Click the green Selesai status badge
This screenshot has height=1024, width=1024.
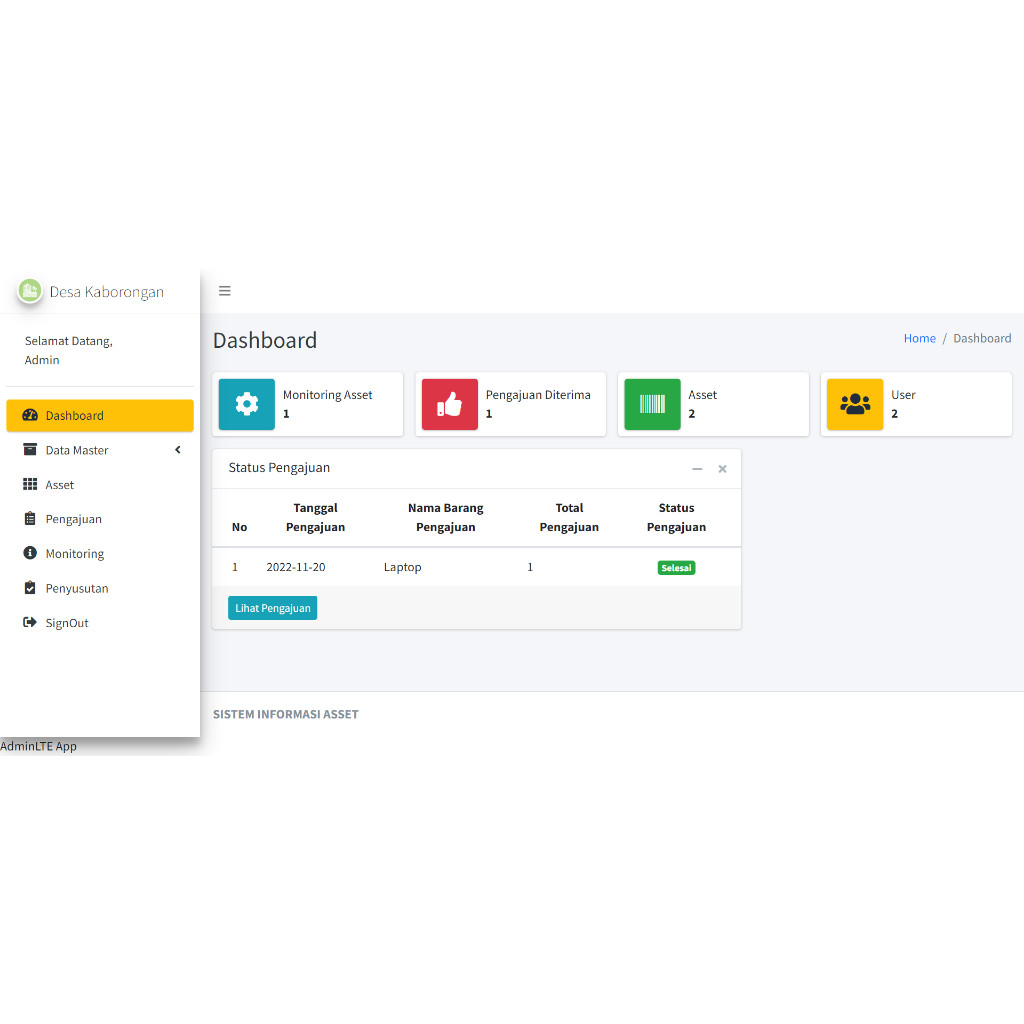[676, 566]
